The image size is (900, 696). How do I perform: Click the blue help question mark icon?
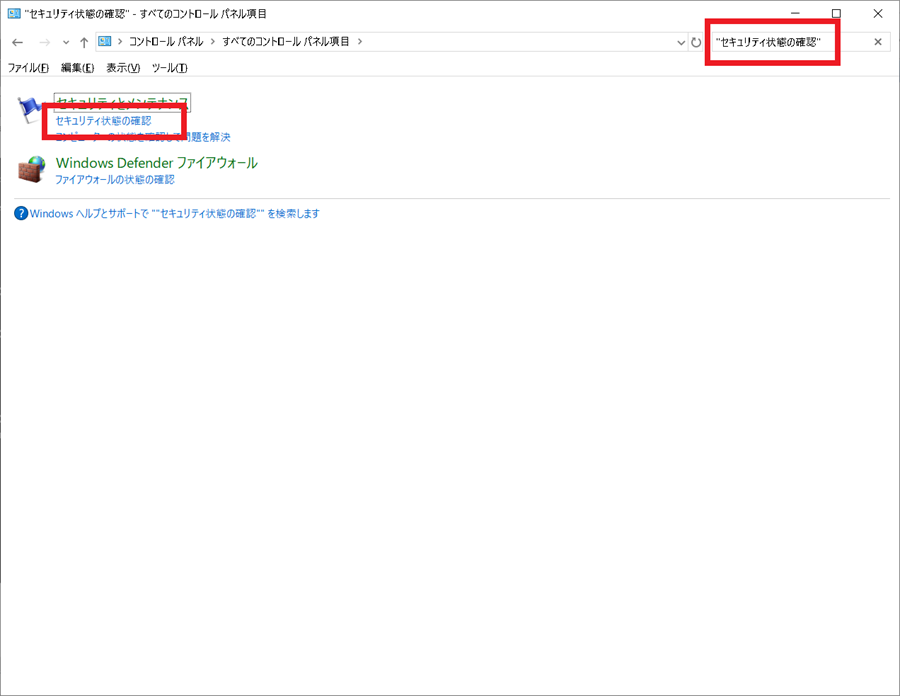(x=21, y=213)
